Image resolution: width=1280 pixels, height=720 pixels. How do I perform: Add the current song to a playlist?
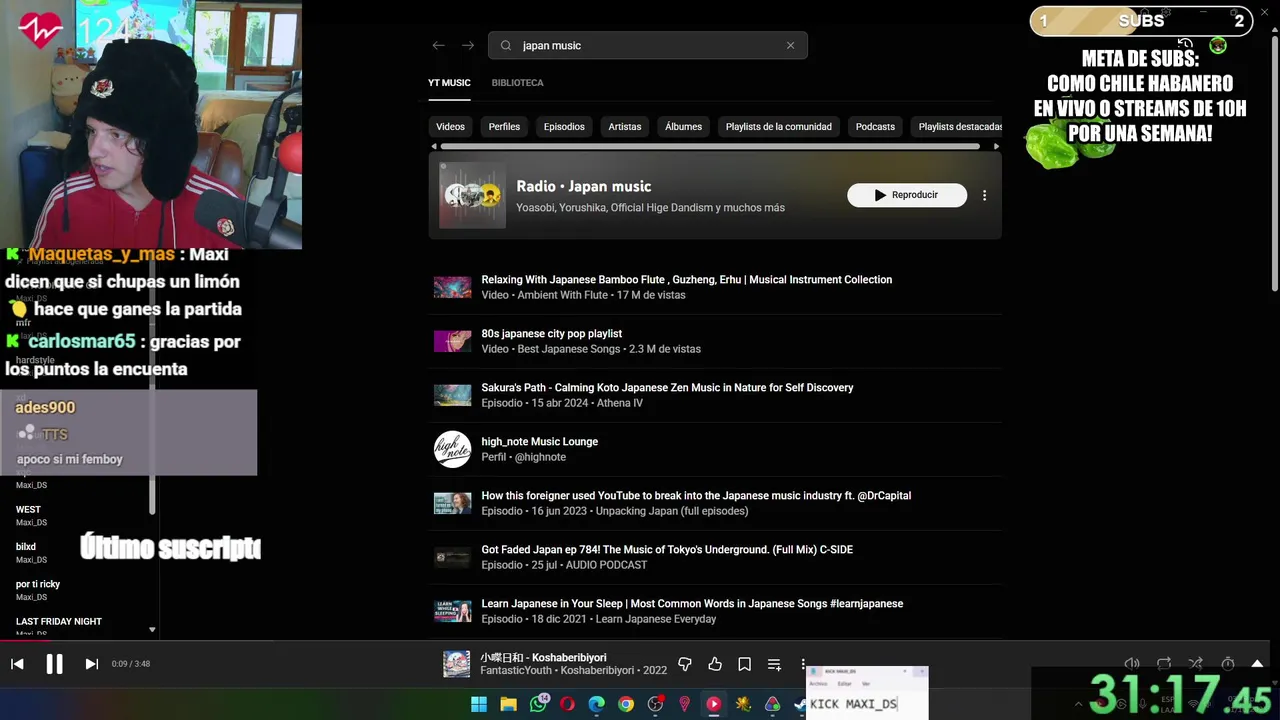(x=774, y=664)
